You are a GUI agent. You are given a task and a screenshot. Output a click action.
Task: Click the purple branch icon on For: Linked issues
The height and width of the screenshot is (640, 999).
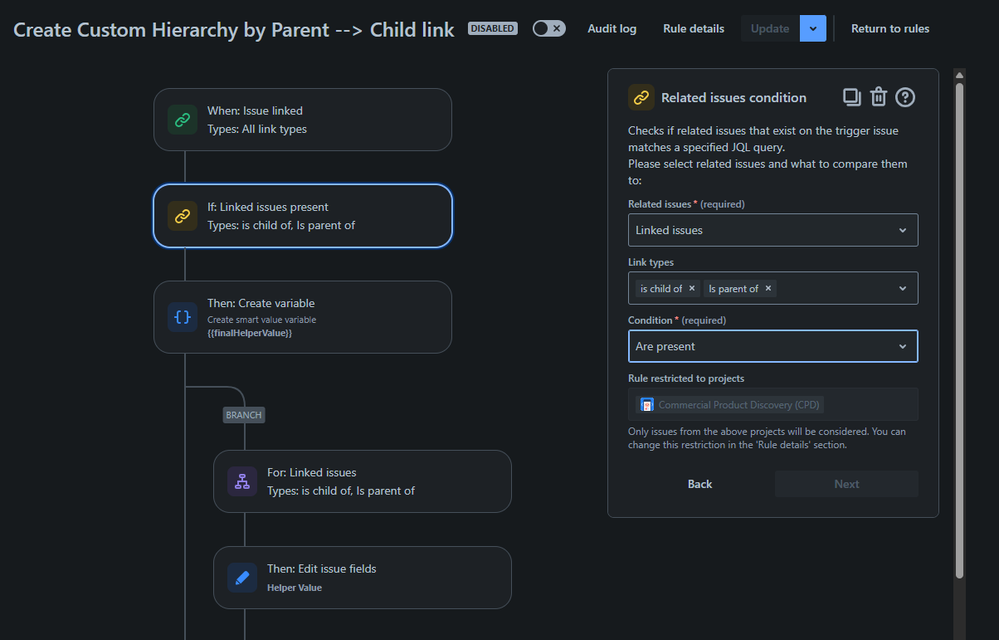point(242,482)
